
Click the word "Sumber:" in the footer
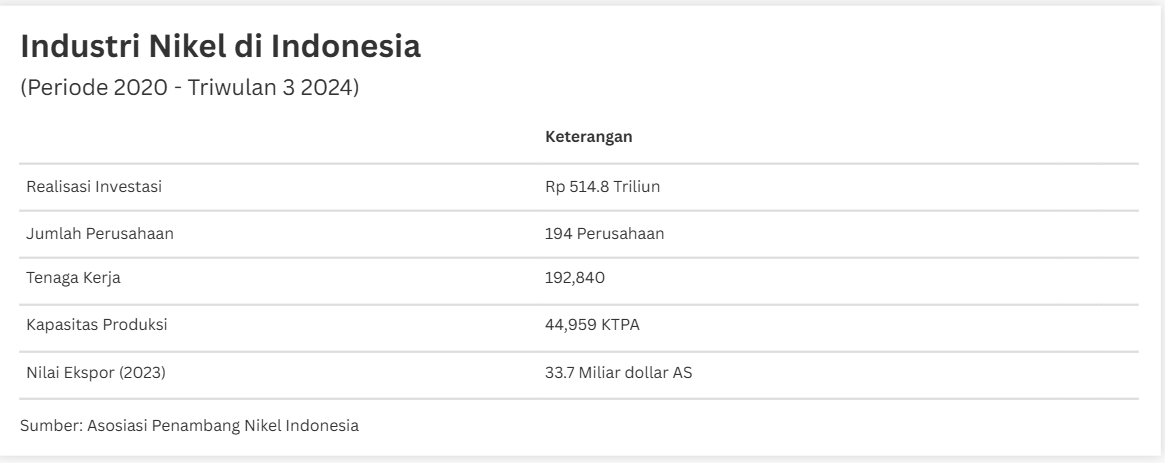pos(48,427)
